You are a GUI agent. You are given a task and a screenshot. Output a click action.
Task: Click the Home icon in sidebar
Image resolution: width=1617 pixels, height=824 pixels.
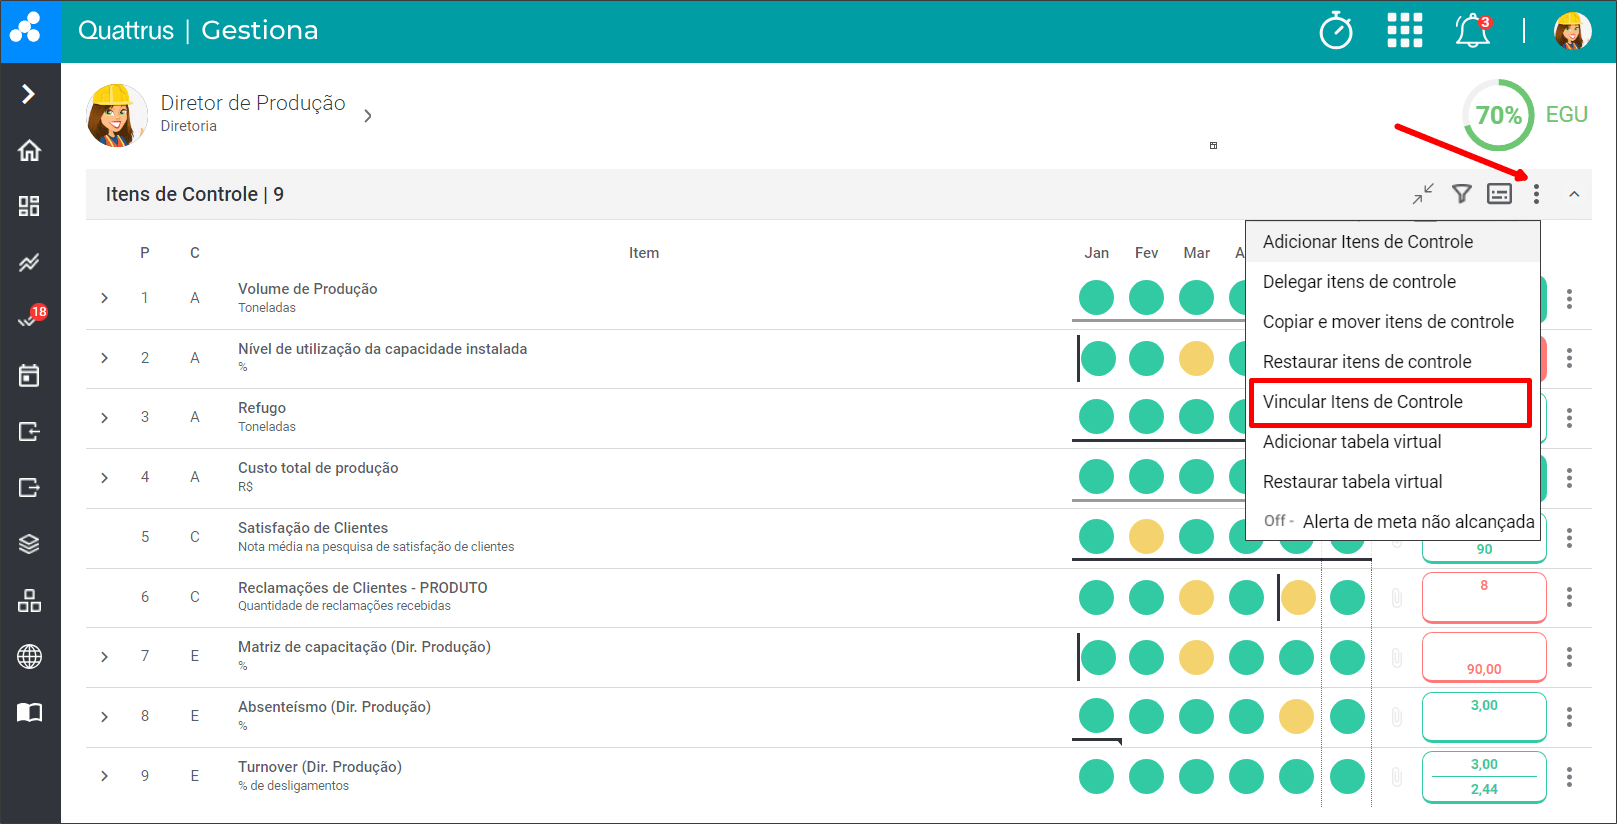tap(30, 150)
